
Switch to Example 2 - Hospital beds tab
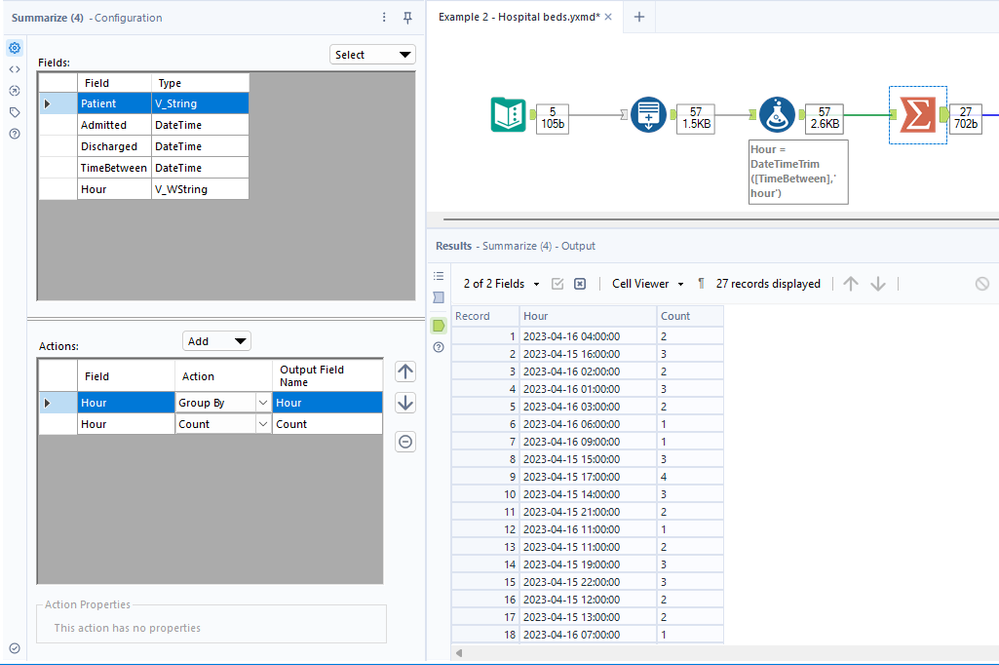520,17
